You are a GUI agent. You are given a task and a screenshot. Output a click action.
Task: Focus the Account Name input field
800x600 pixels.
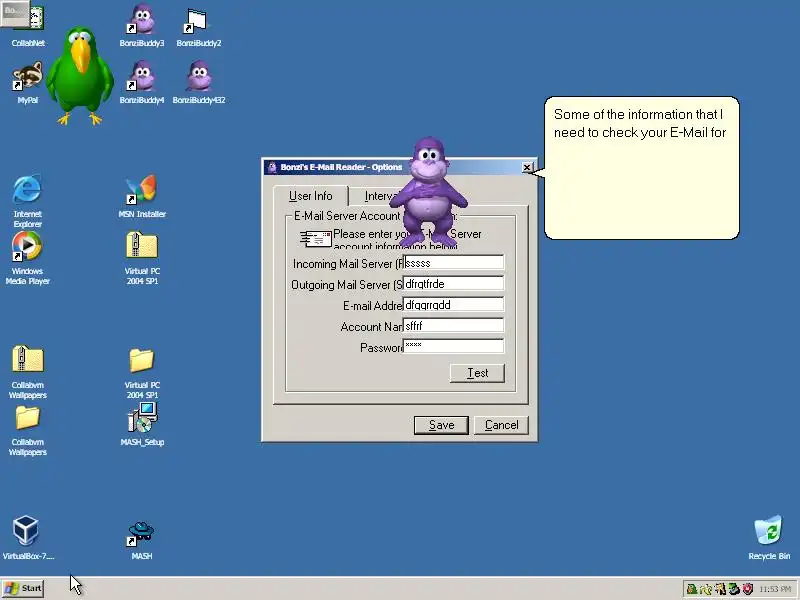[453, 326]
